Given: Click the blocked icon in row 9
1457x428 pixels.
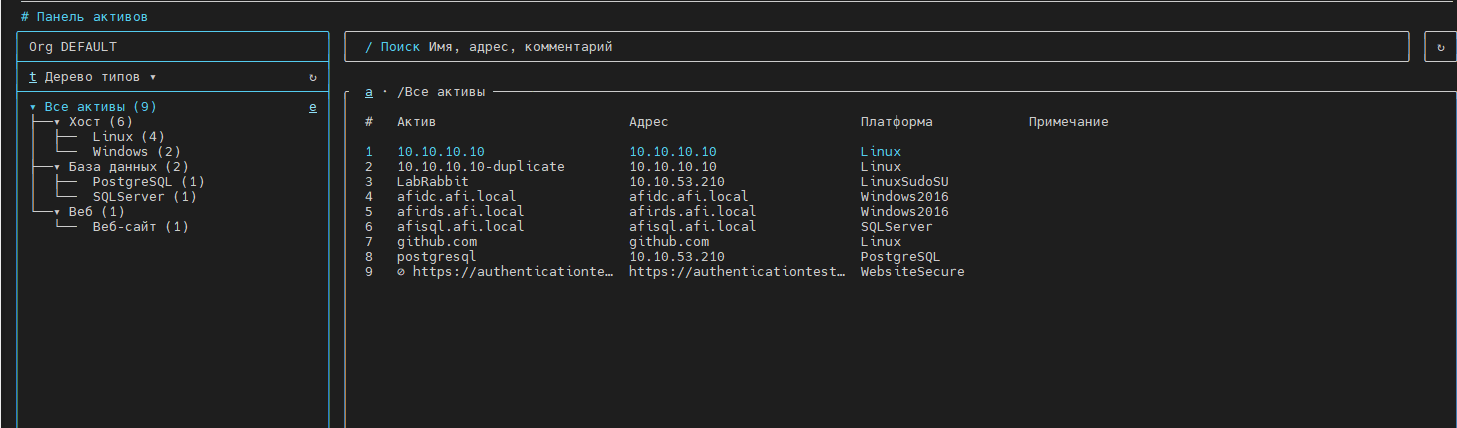Looking at the screenshot, I should [x=401, y=272].
